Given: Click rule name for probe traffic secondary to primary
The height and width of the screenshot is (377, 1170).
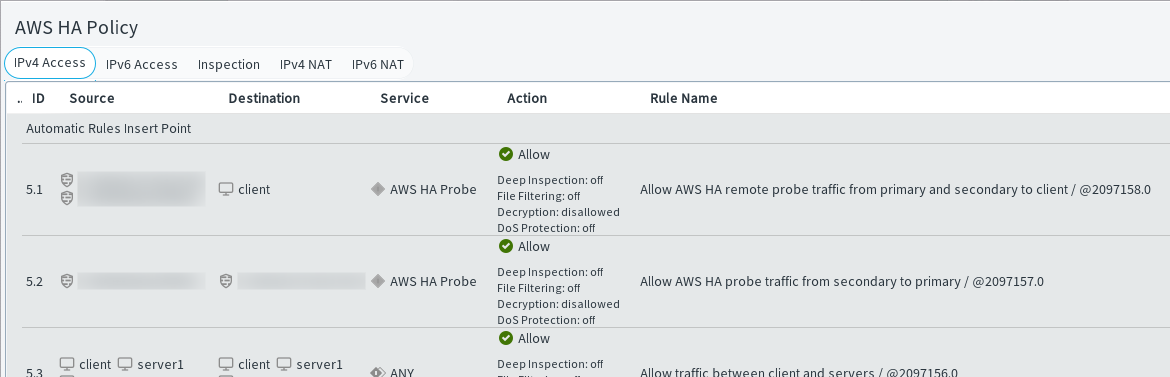Looking at the screenshot, I should [842, 281].
